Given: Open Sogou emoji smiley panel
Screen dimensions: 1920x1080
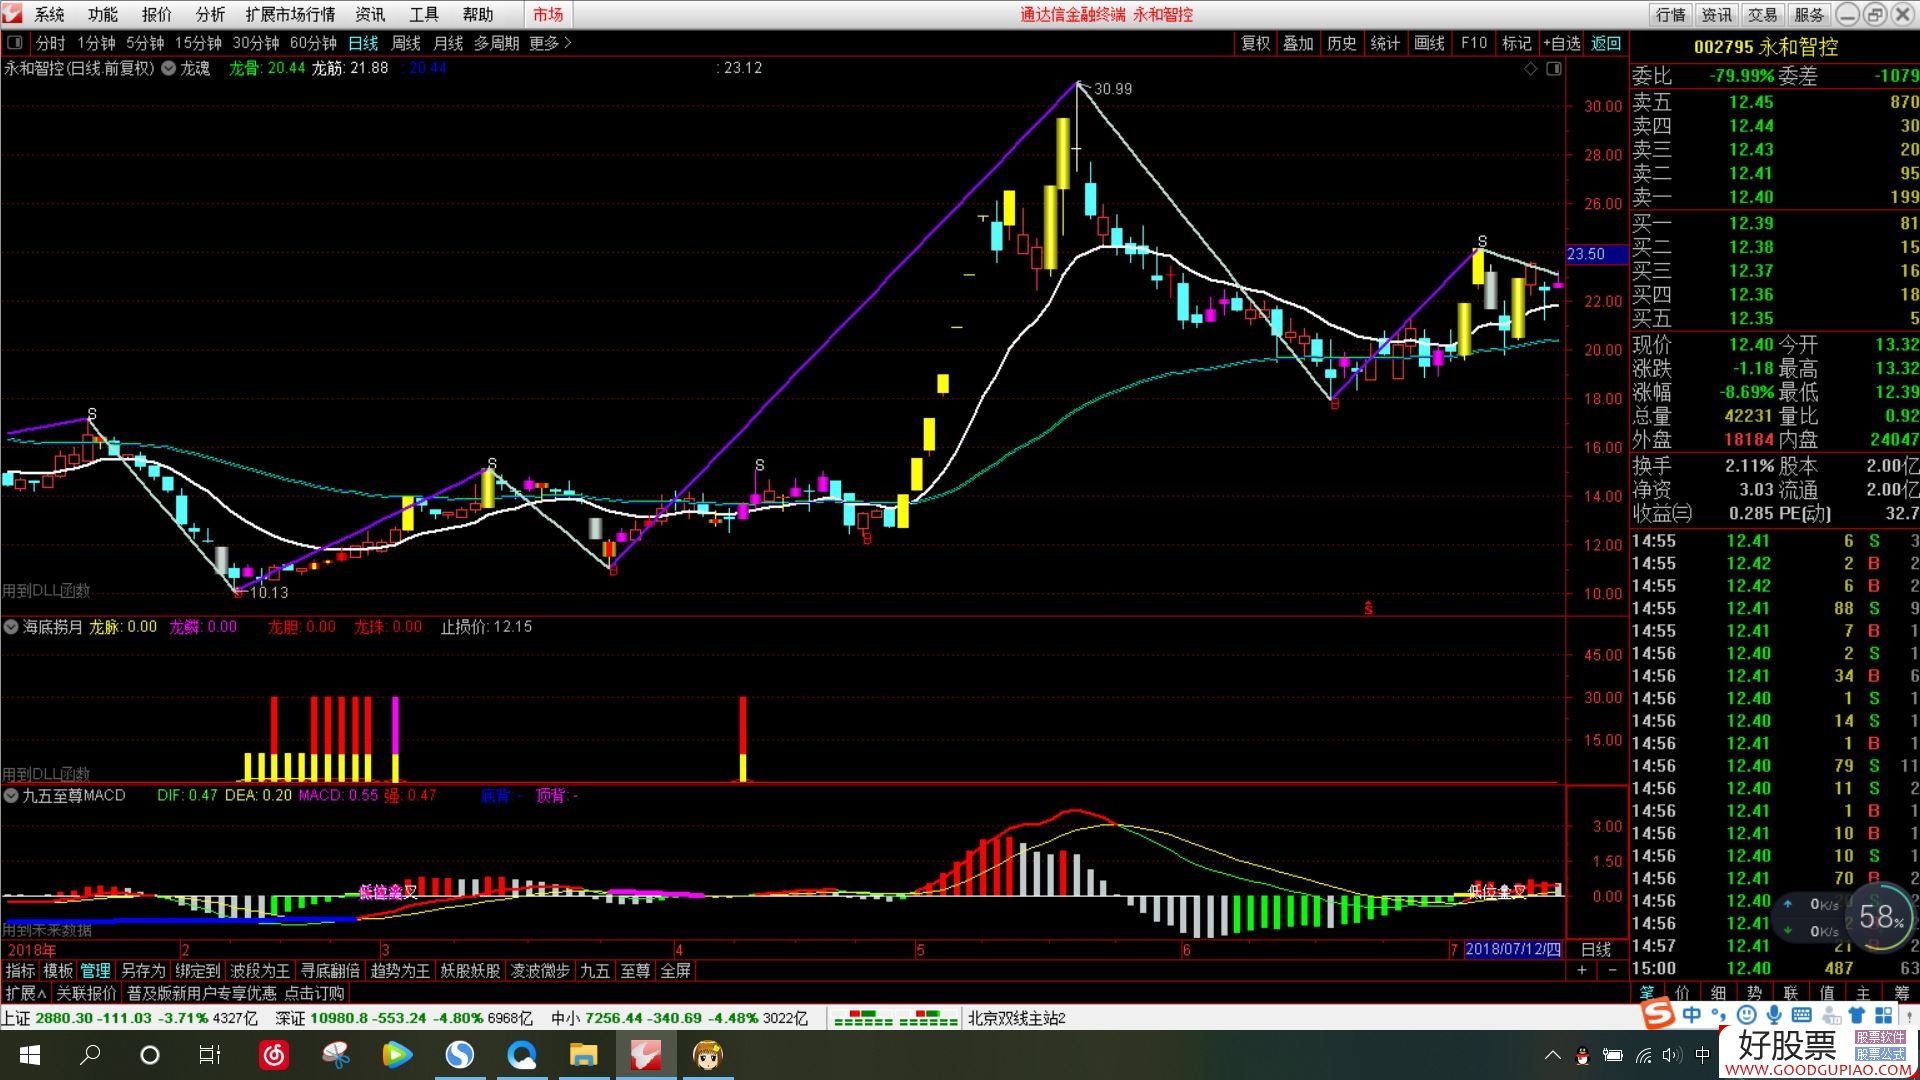Looking at the screenshot, I should pyautogui.click(x=1747, y=1015).
